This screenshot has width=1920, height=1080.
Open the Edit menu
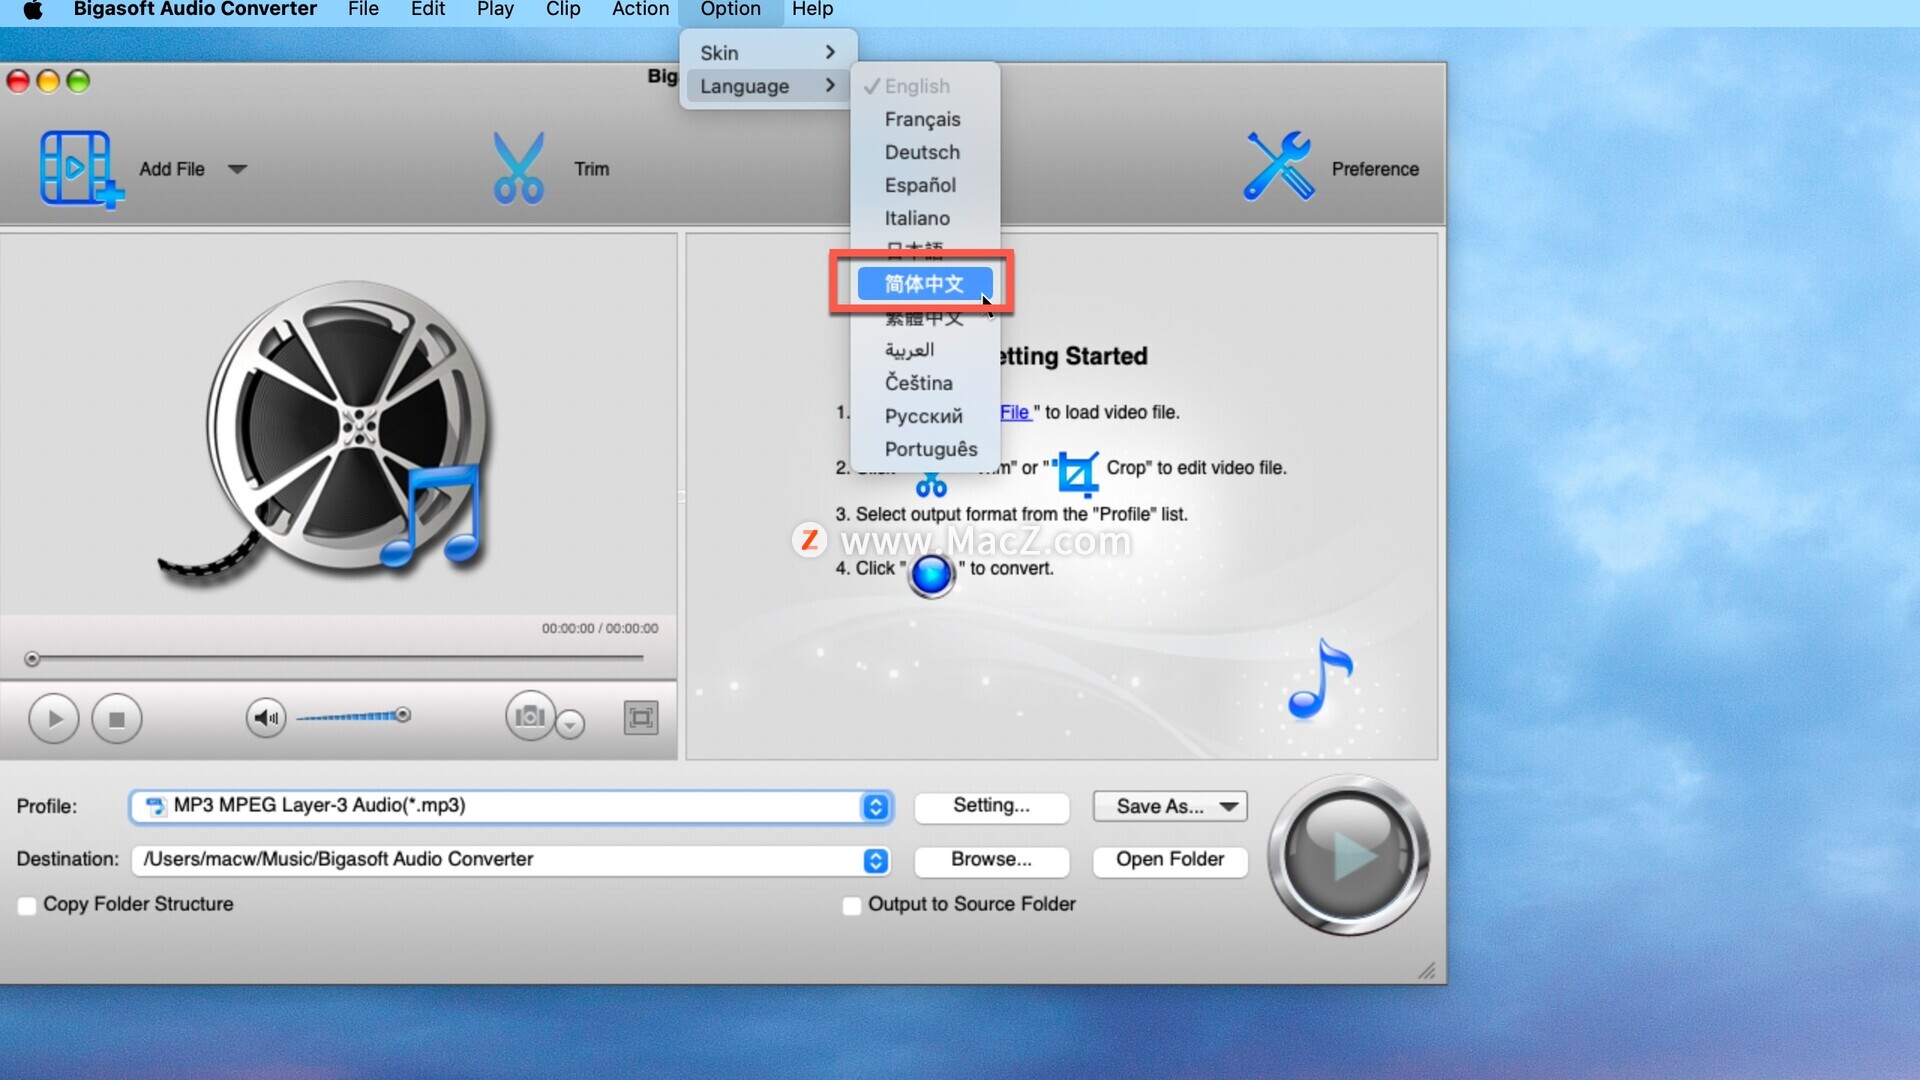pos(427,10)
